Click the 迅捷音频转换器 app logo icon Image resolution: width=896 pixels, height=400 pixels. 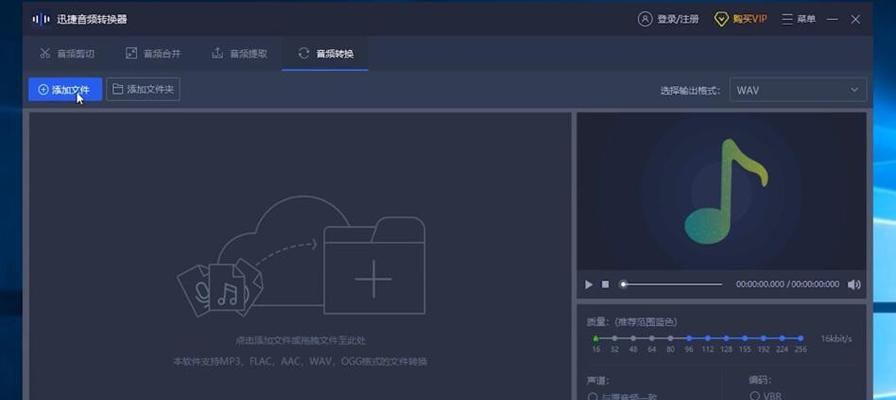pyautogui.click(x=41, y=19)
